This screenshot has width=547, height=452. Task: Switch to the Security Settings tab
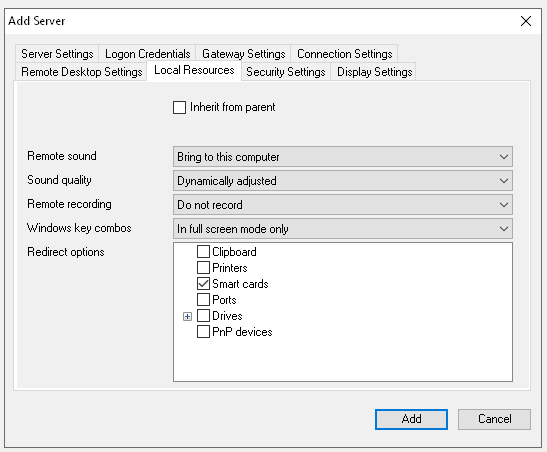click(x=286, y=71)
